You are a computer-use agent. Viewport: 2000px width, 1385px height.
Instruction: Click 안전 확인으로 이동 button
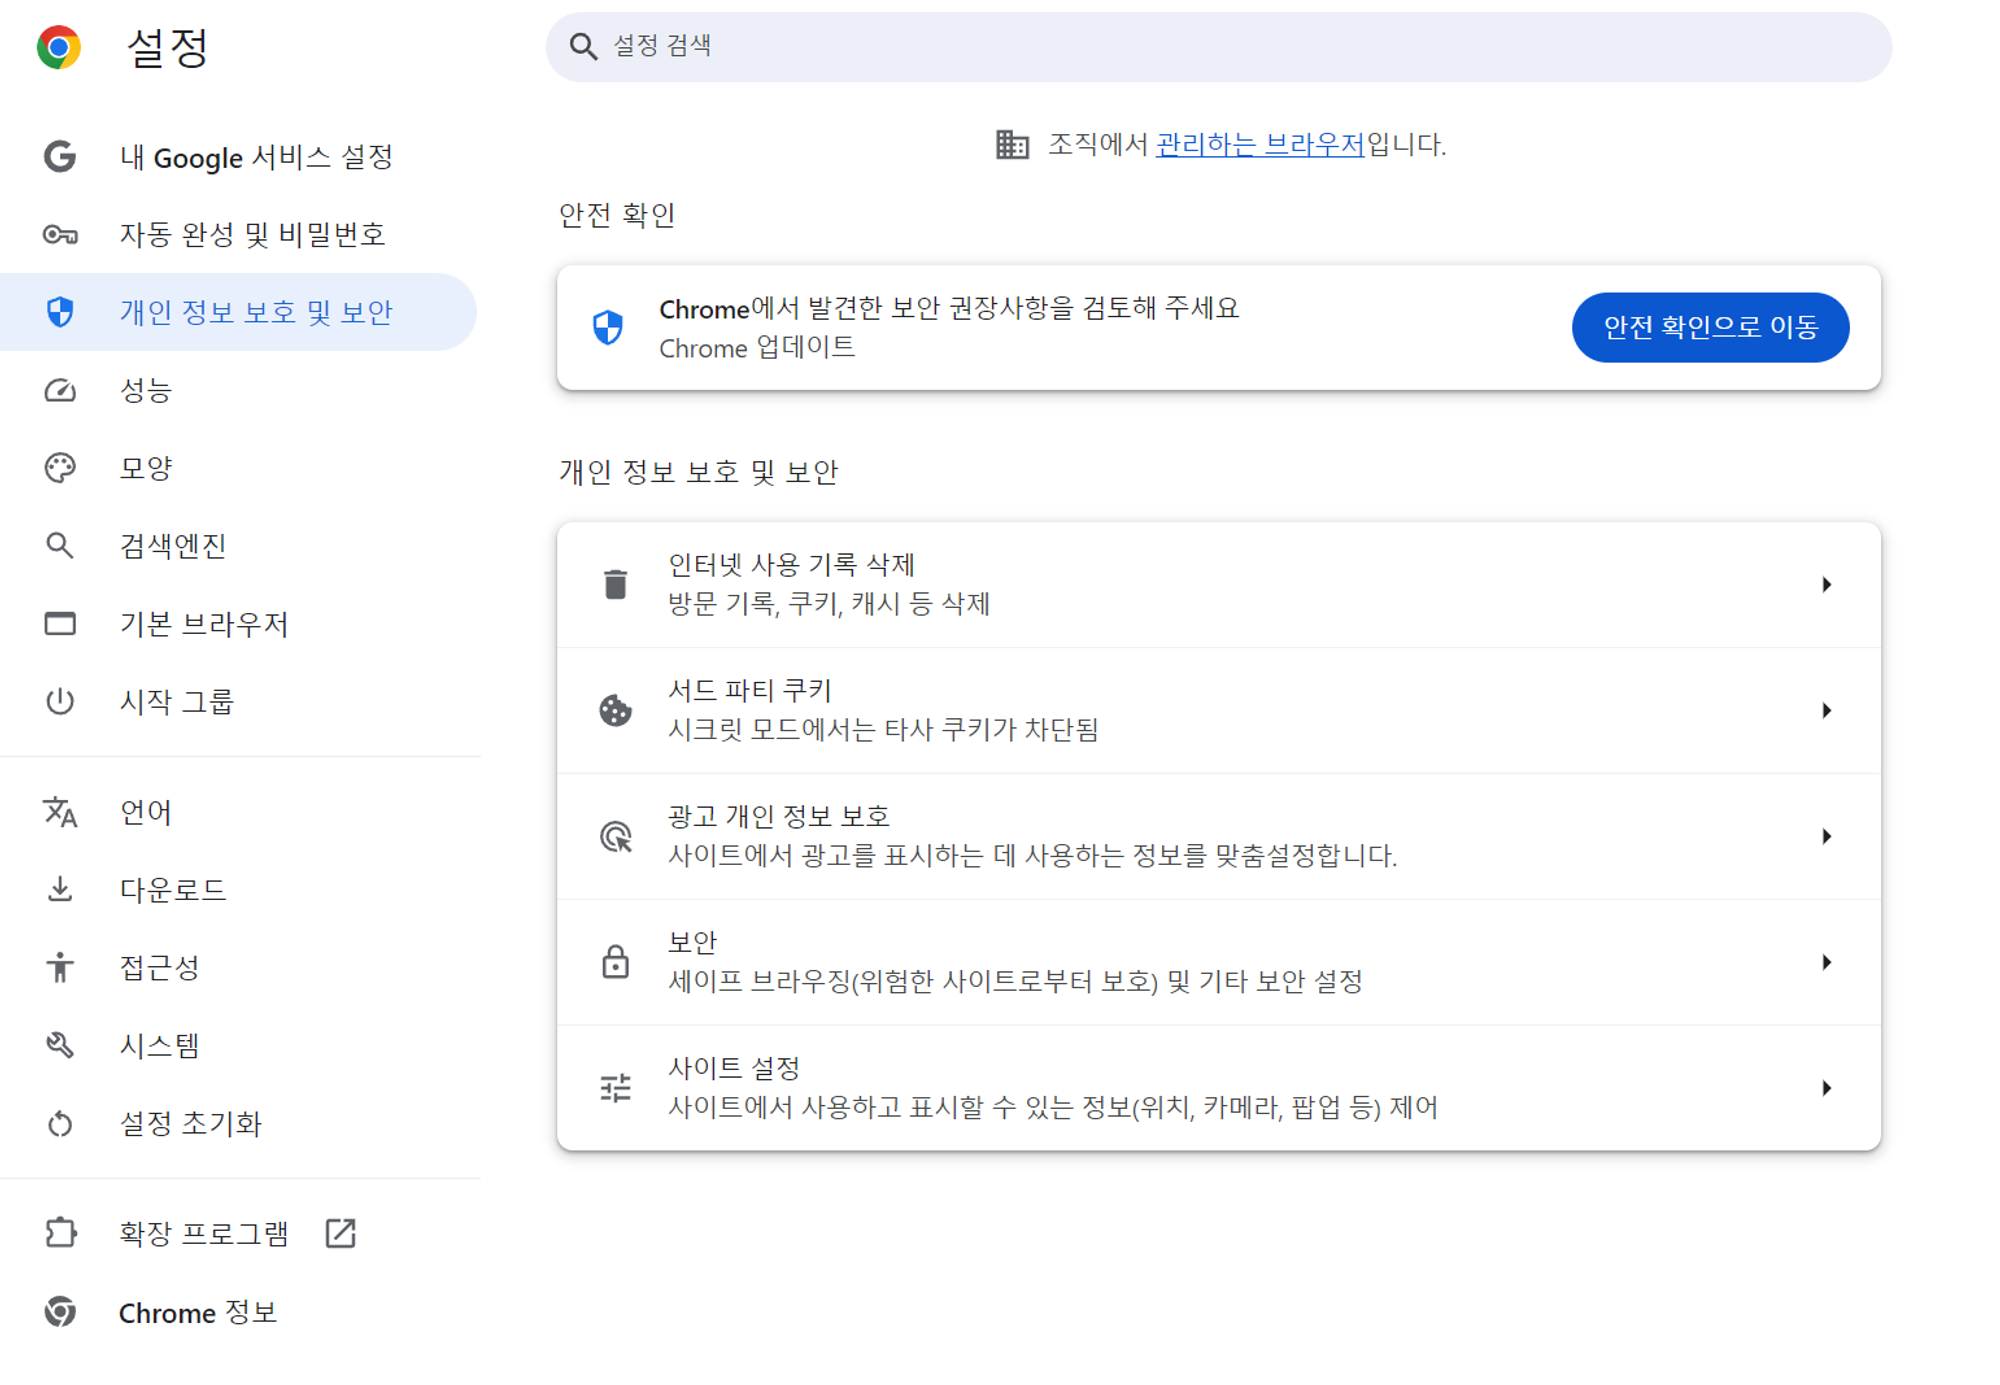click(x=1710, y=327)
